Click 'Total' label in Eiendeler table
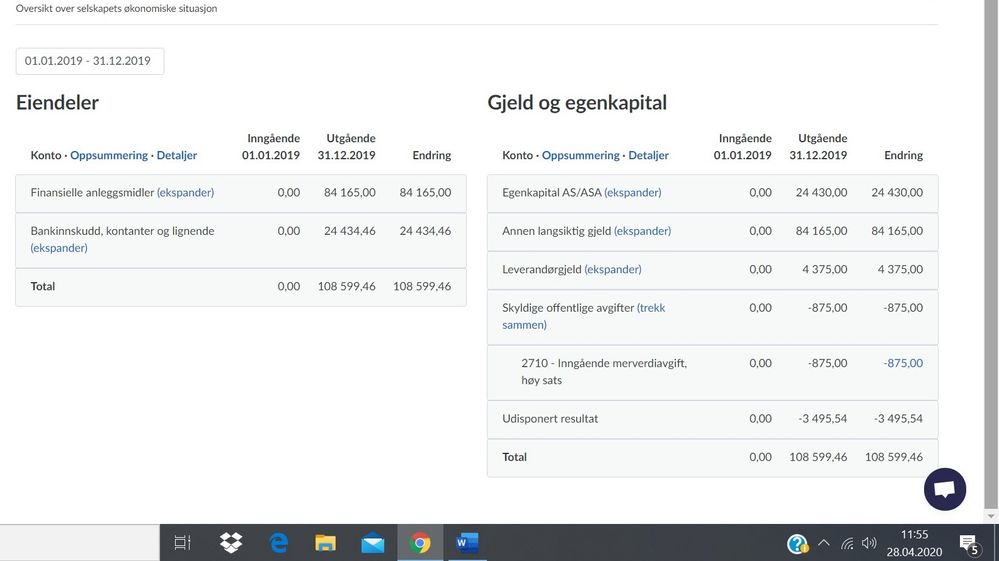The image size is (999, 561). click(43, 286)
